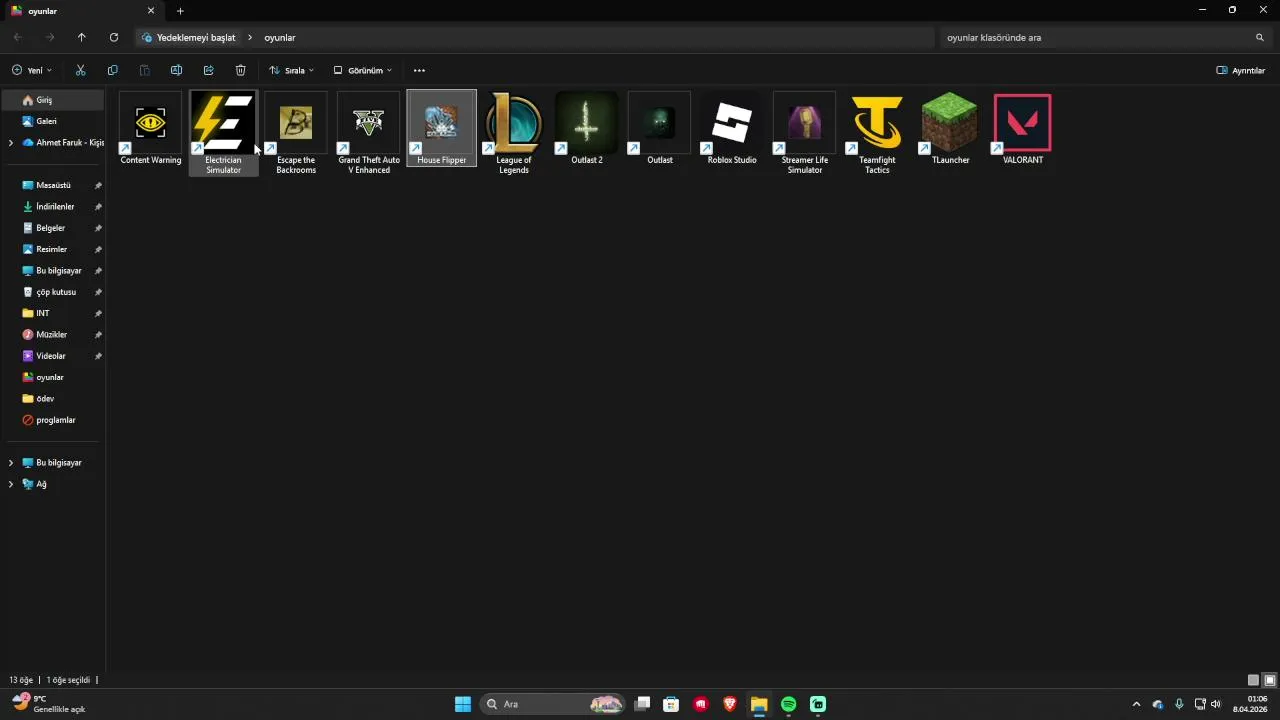Open the more options ellipsis menu
This screenshot has width=1280, height=720.
(x=419, y=70)
